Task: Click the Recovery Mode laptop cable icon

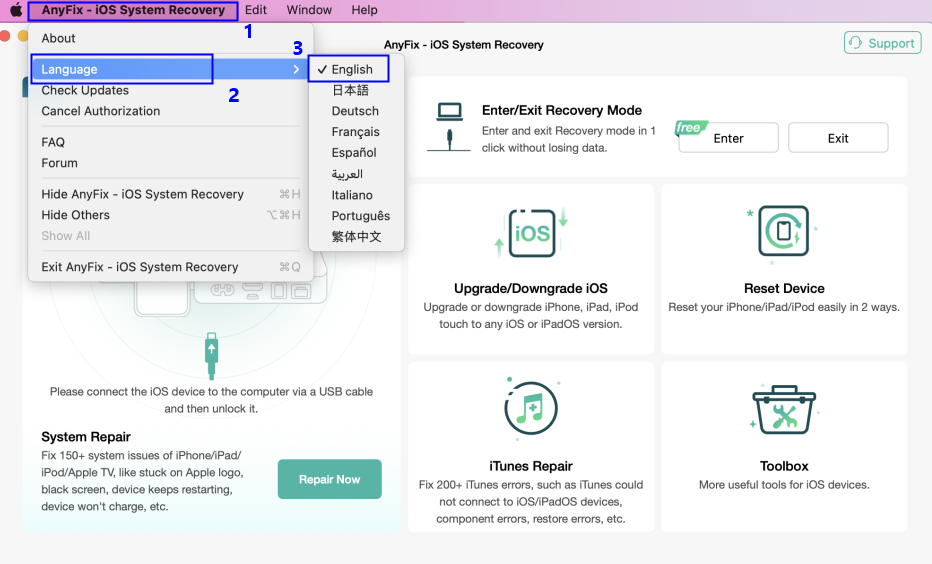Action: [449, 127]
